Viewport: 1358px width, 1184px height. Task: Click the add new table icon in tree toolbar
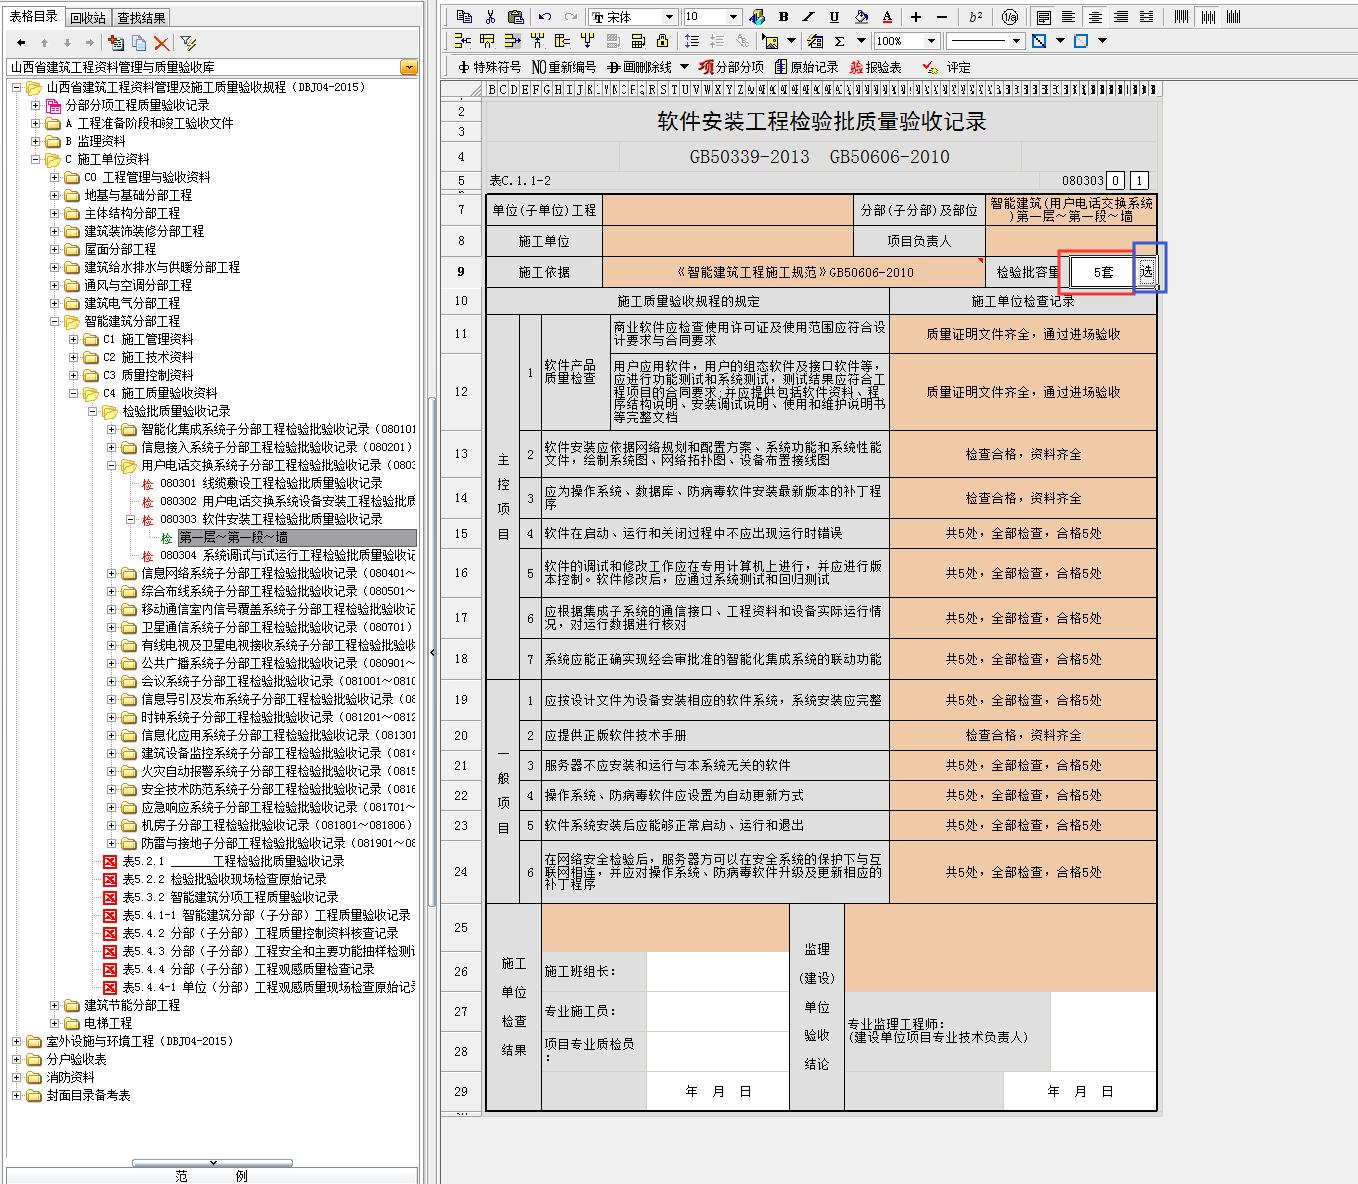pyautogui.click(x=116, y=43)
